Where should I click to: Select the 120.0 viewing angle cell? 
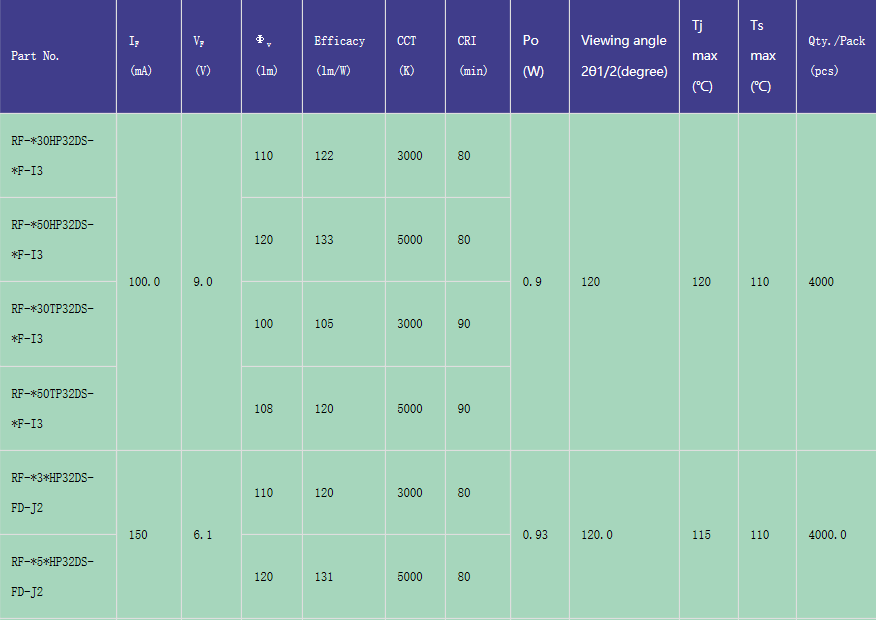(x=597, y=535)
